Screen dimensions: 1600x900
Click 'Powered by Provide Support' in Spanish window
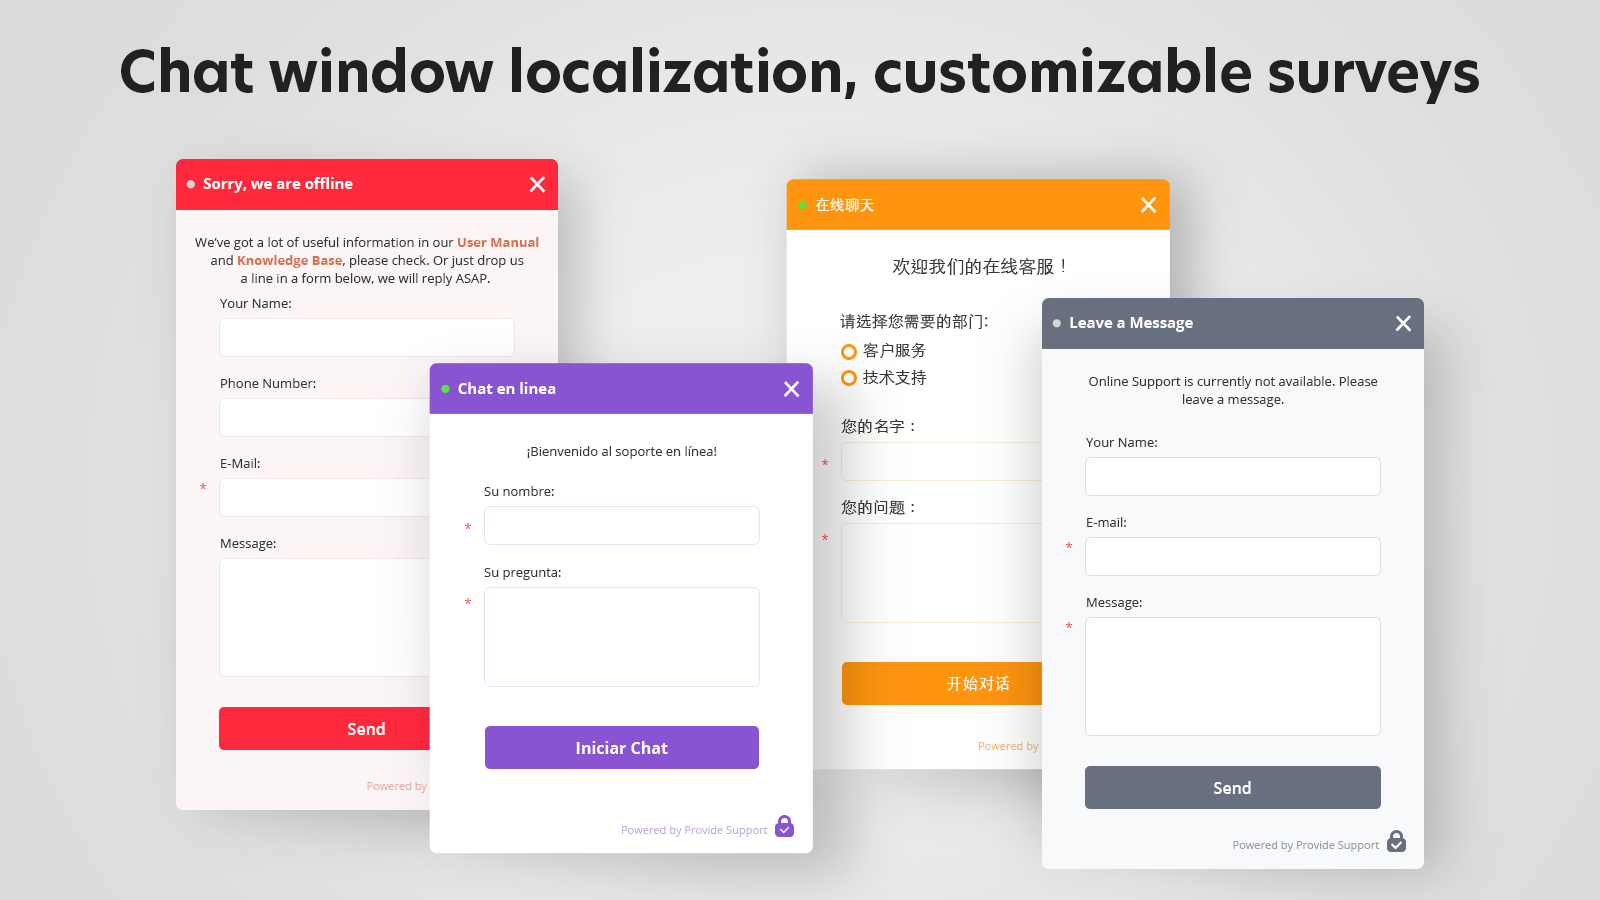point(694,830)
